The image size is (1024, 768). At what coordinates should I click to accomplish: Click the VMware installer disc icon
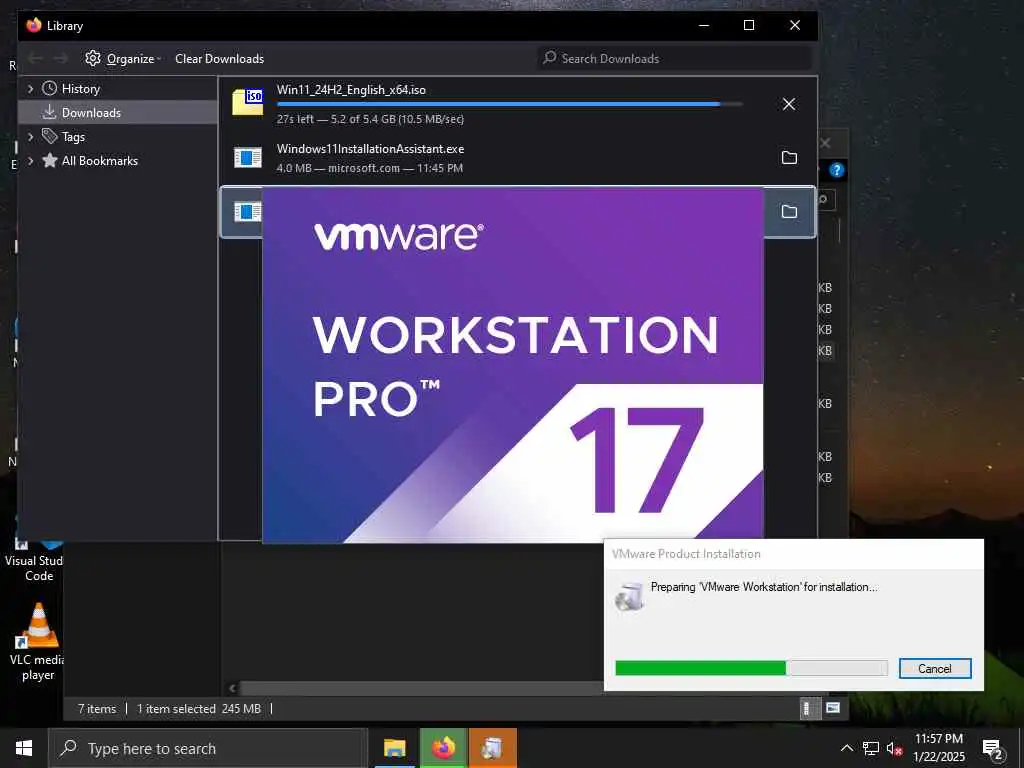coord(630,596)
